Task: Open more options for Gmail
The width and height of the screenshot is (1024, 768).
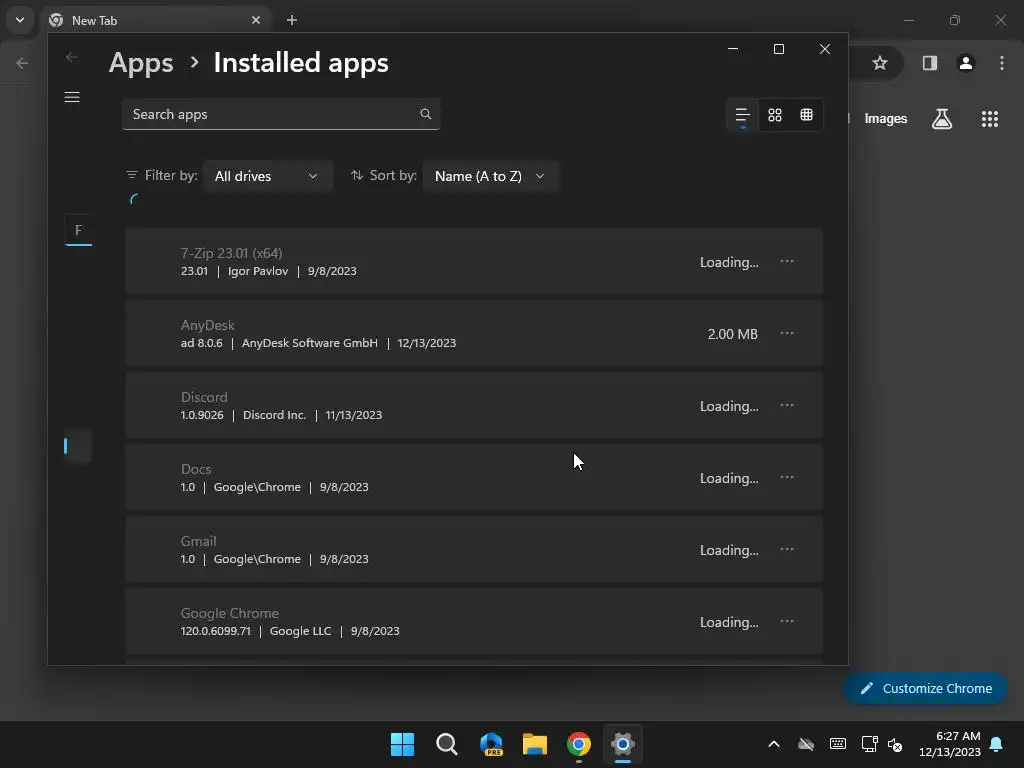Action: pos(787,549)
